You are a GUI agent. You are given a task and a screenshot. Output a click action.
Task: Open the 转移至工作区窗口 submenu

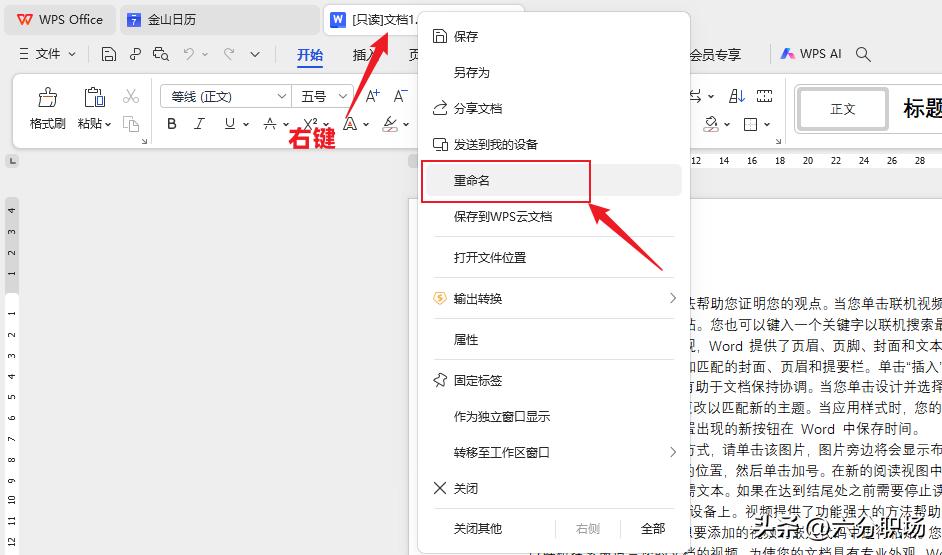coord(554,452)
